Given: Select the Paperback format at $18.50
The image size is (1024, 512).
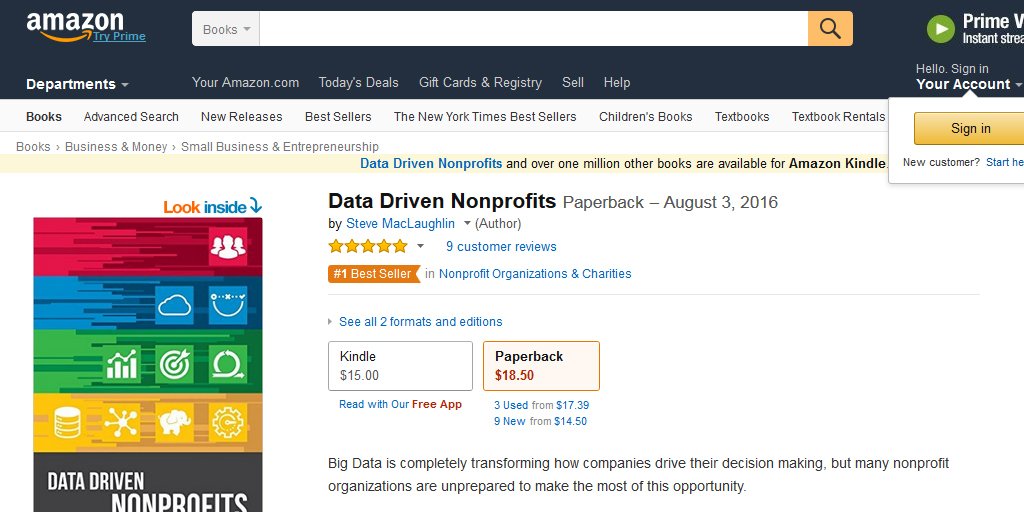Looking at the screenshot, I should click(x=541, y=366).
